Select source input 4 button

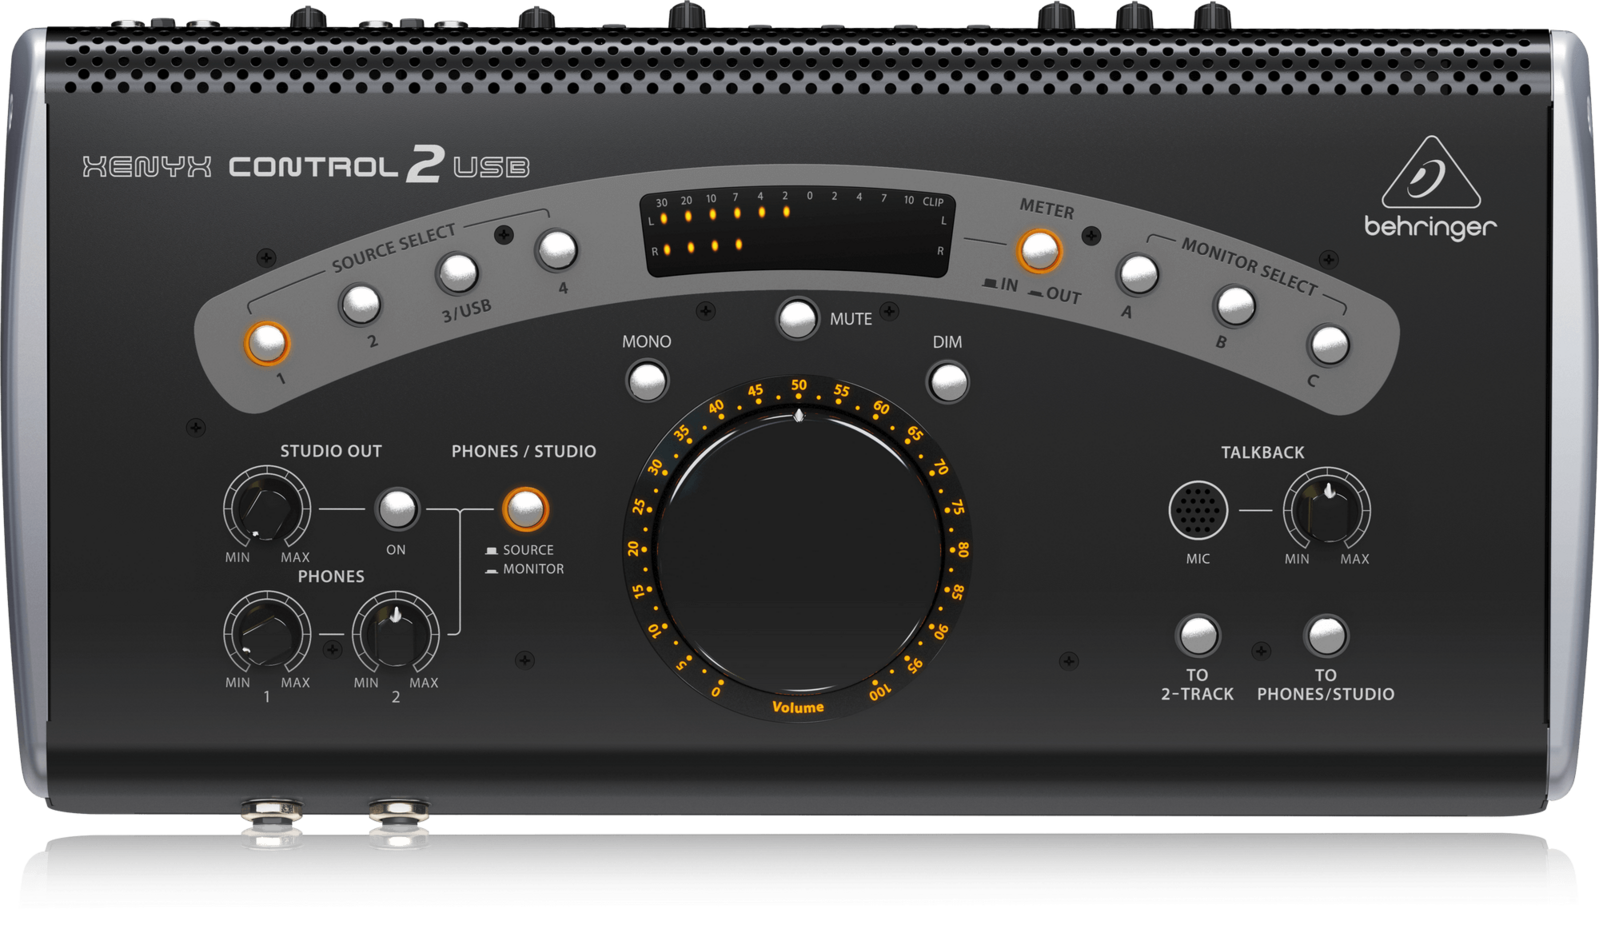click(x=556, y=250)
